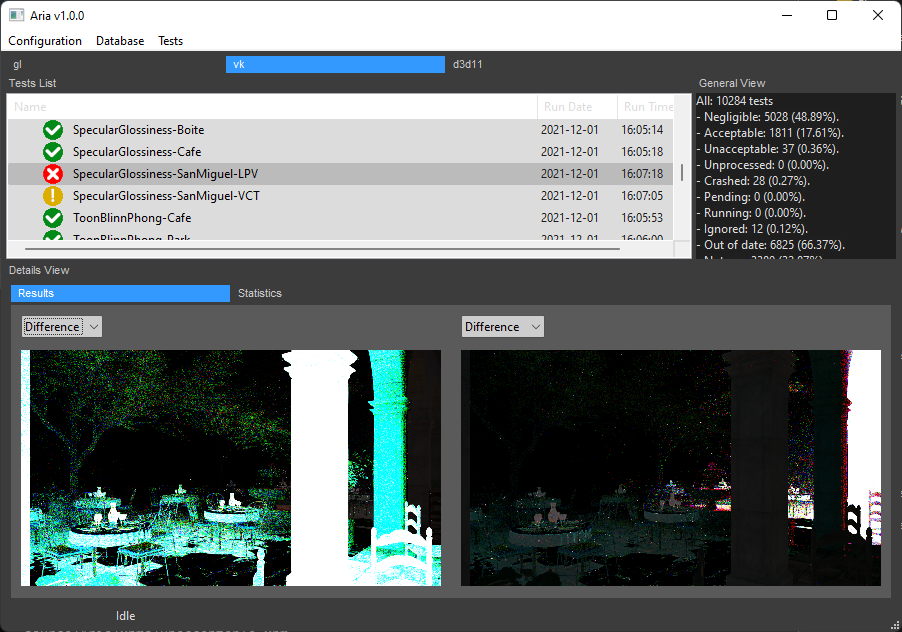Click the General View panel label
902x632 pixels.
pyautogui.click(x=732, y=83)
